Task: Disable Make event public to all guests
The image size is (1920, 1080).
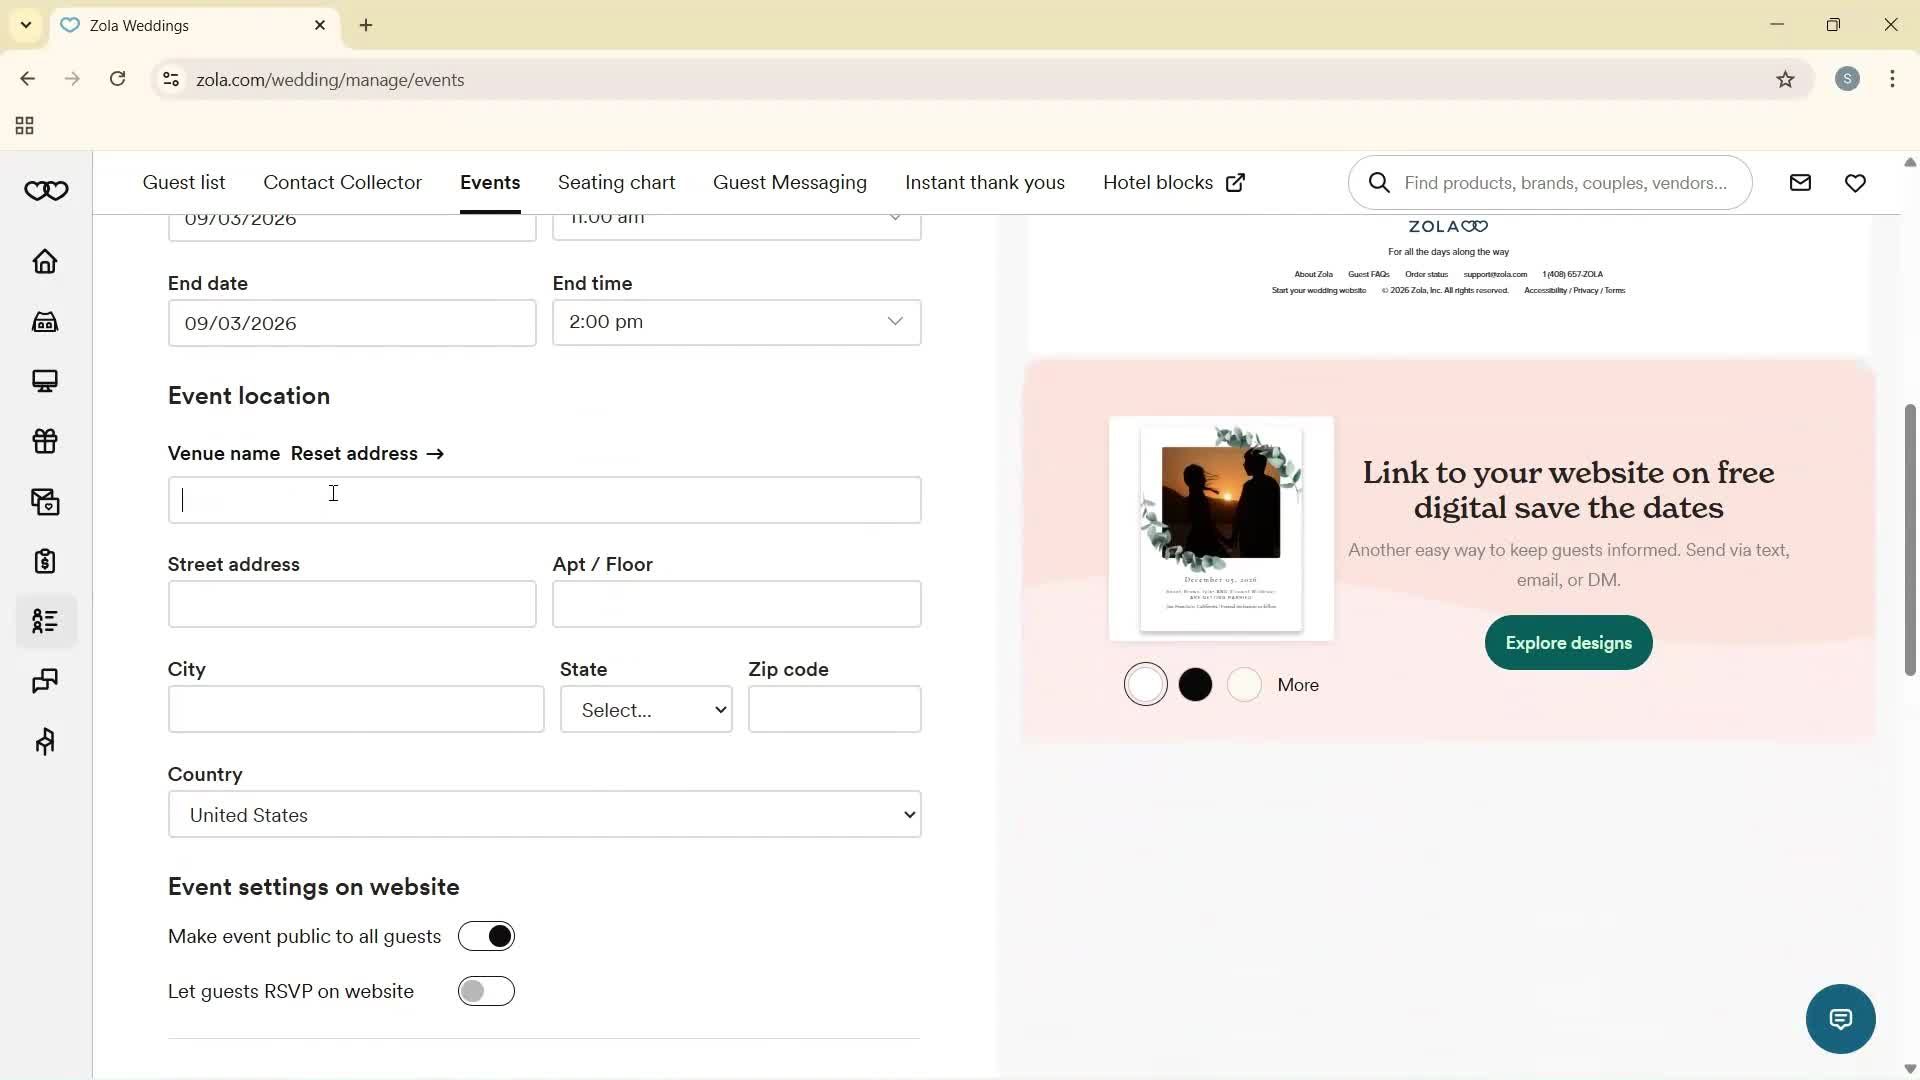Action: tap(486, 936)
